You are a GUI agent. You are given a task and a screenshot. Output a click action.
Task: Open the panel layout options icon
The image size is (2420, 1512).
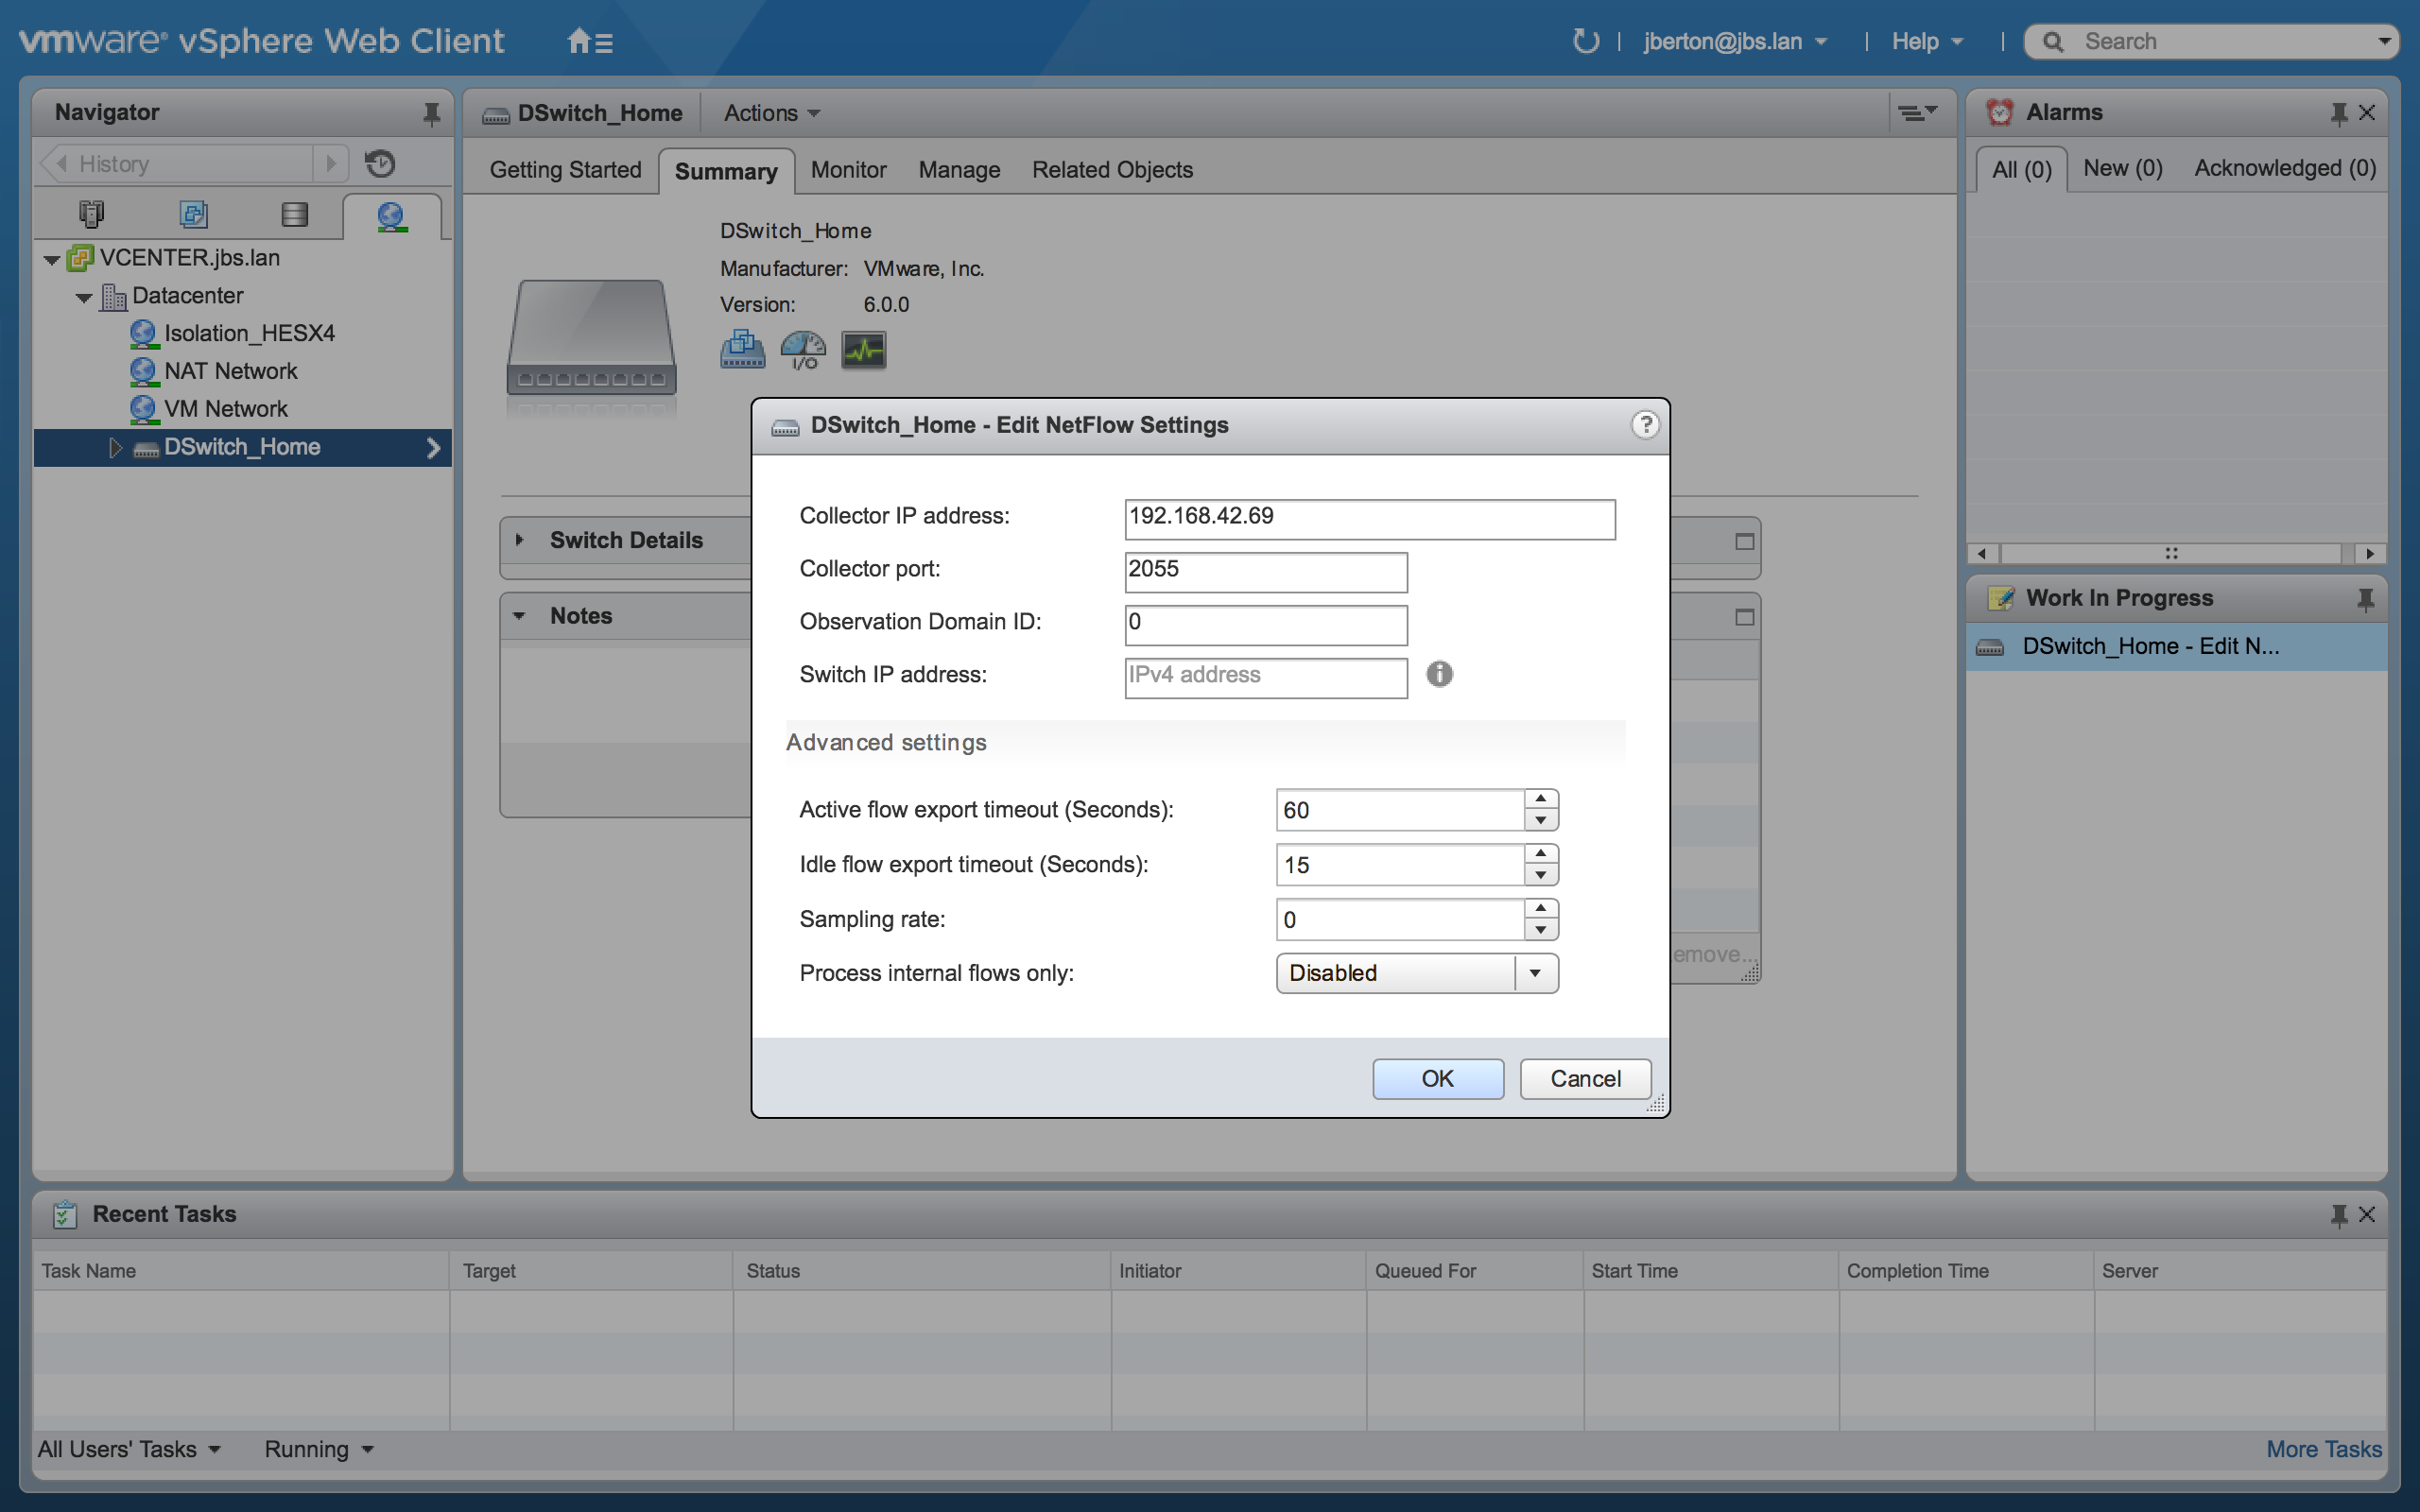[1917, 113]
